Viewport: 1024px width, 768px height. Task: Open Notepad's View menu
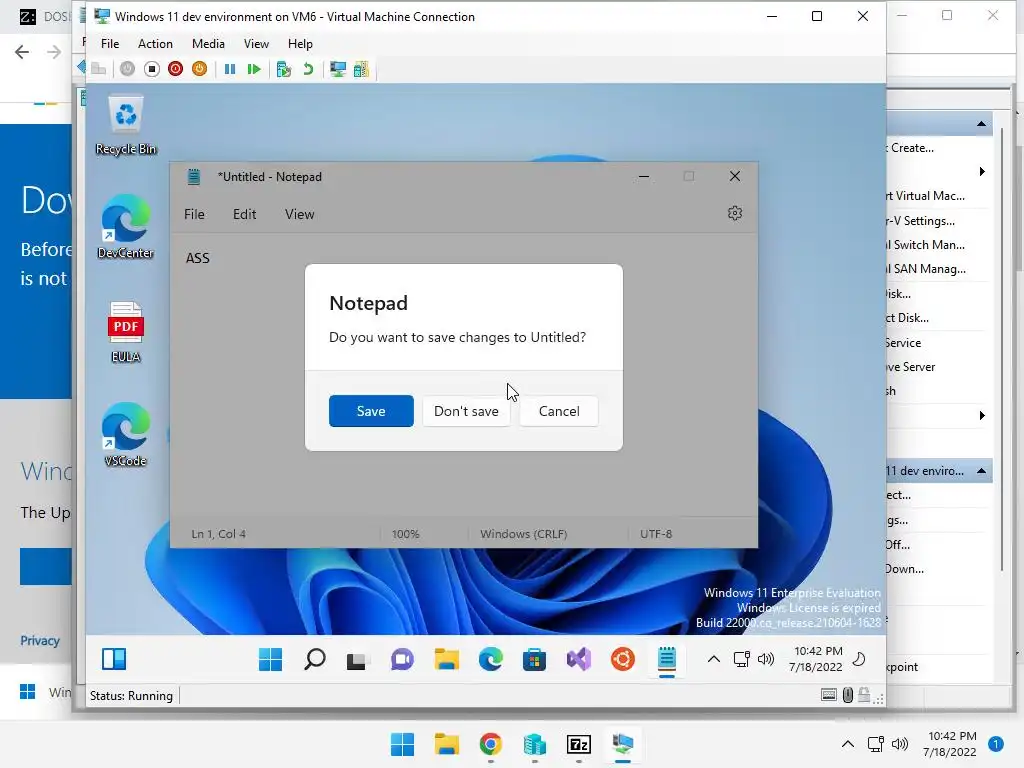tap(299, 214)
